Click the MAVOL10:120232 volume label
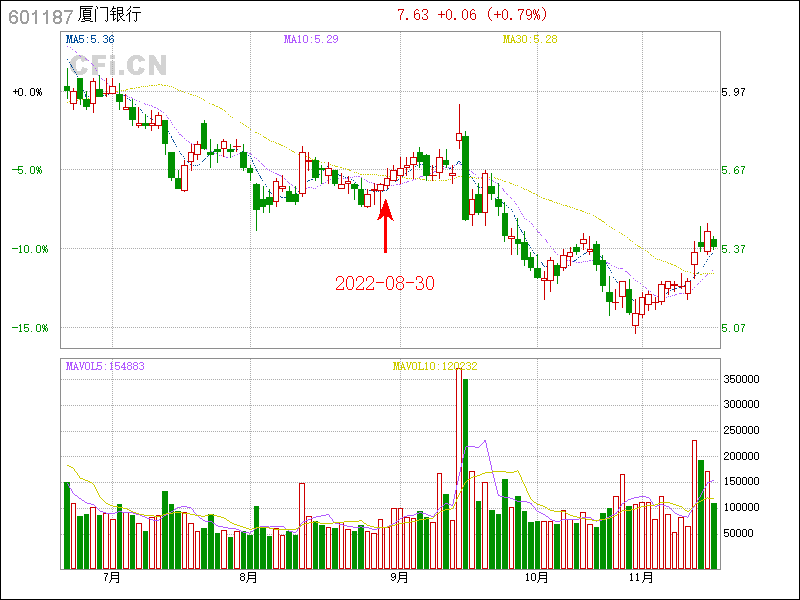The height and width of the screenshot is (600, 800). [x=435, y=366]
